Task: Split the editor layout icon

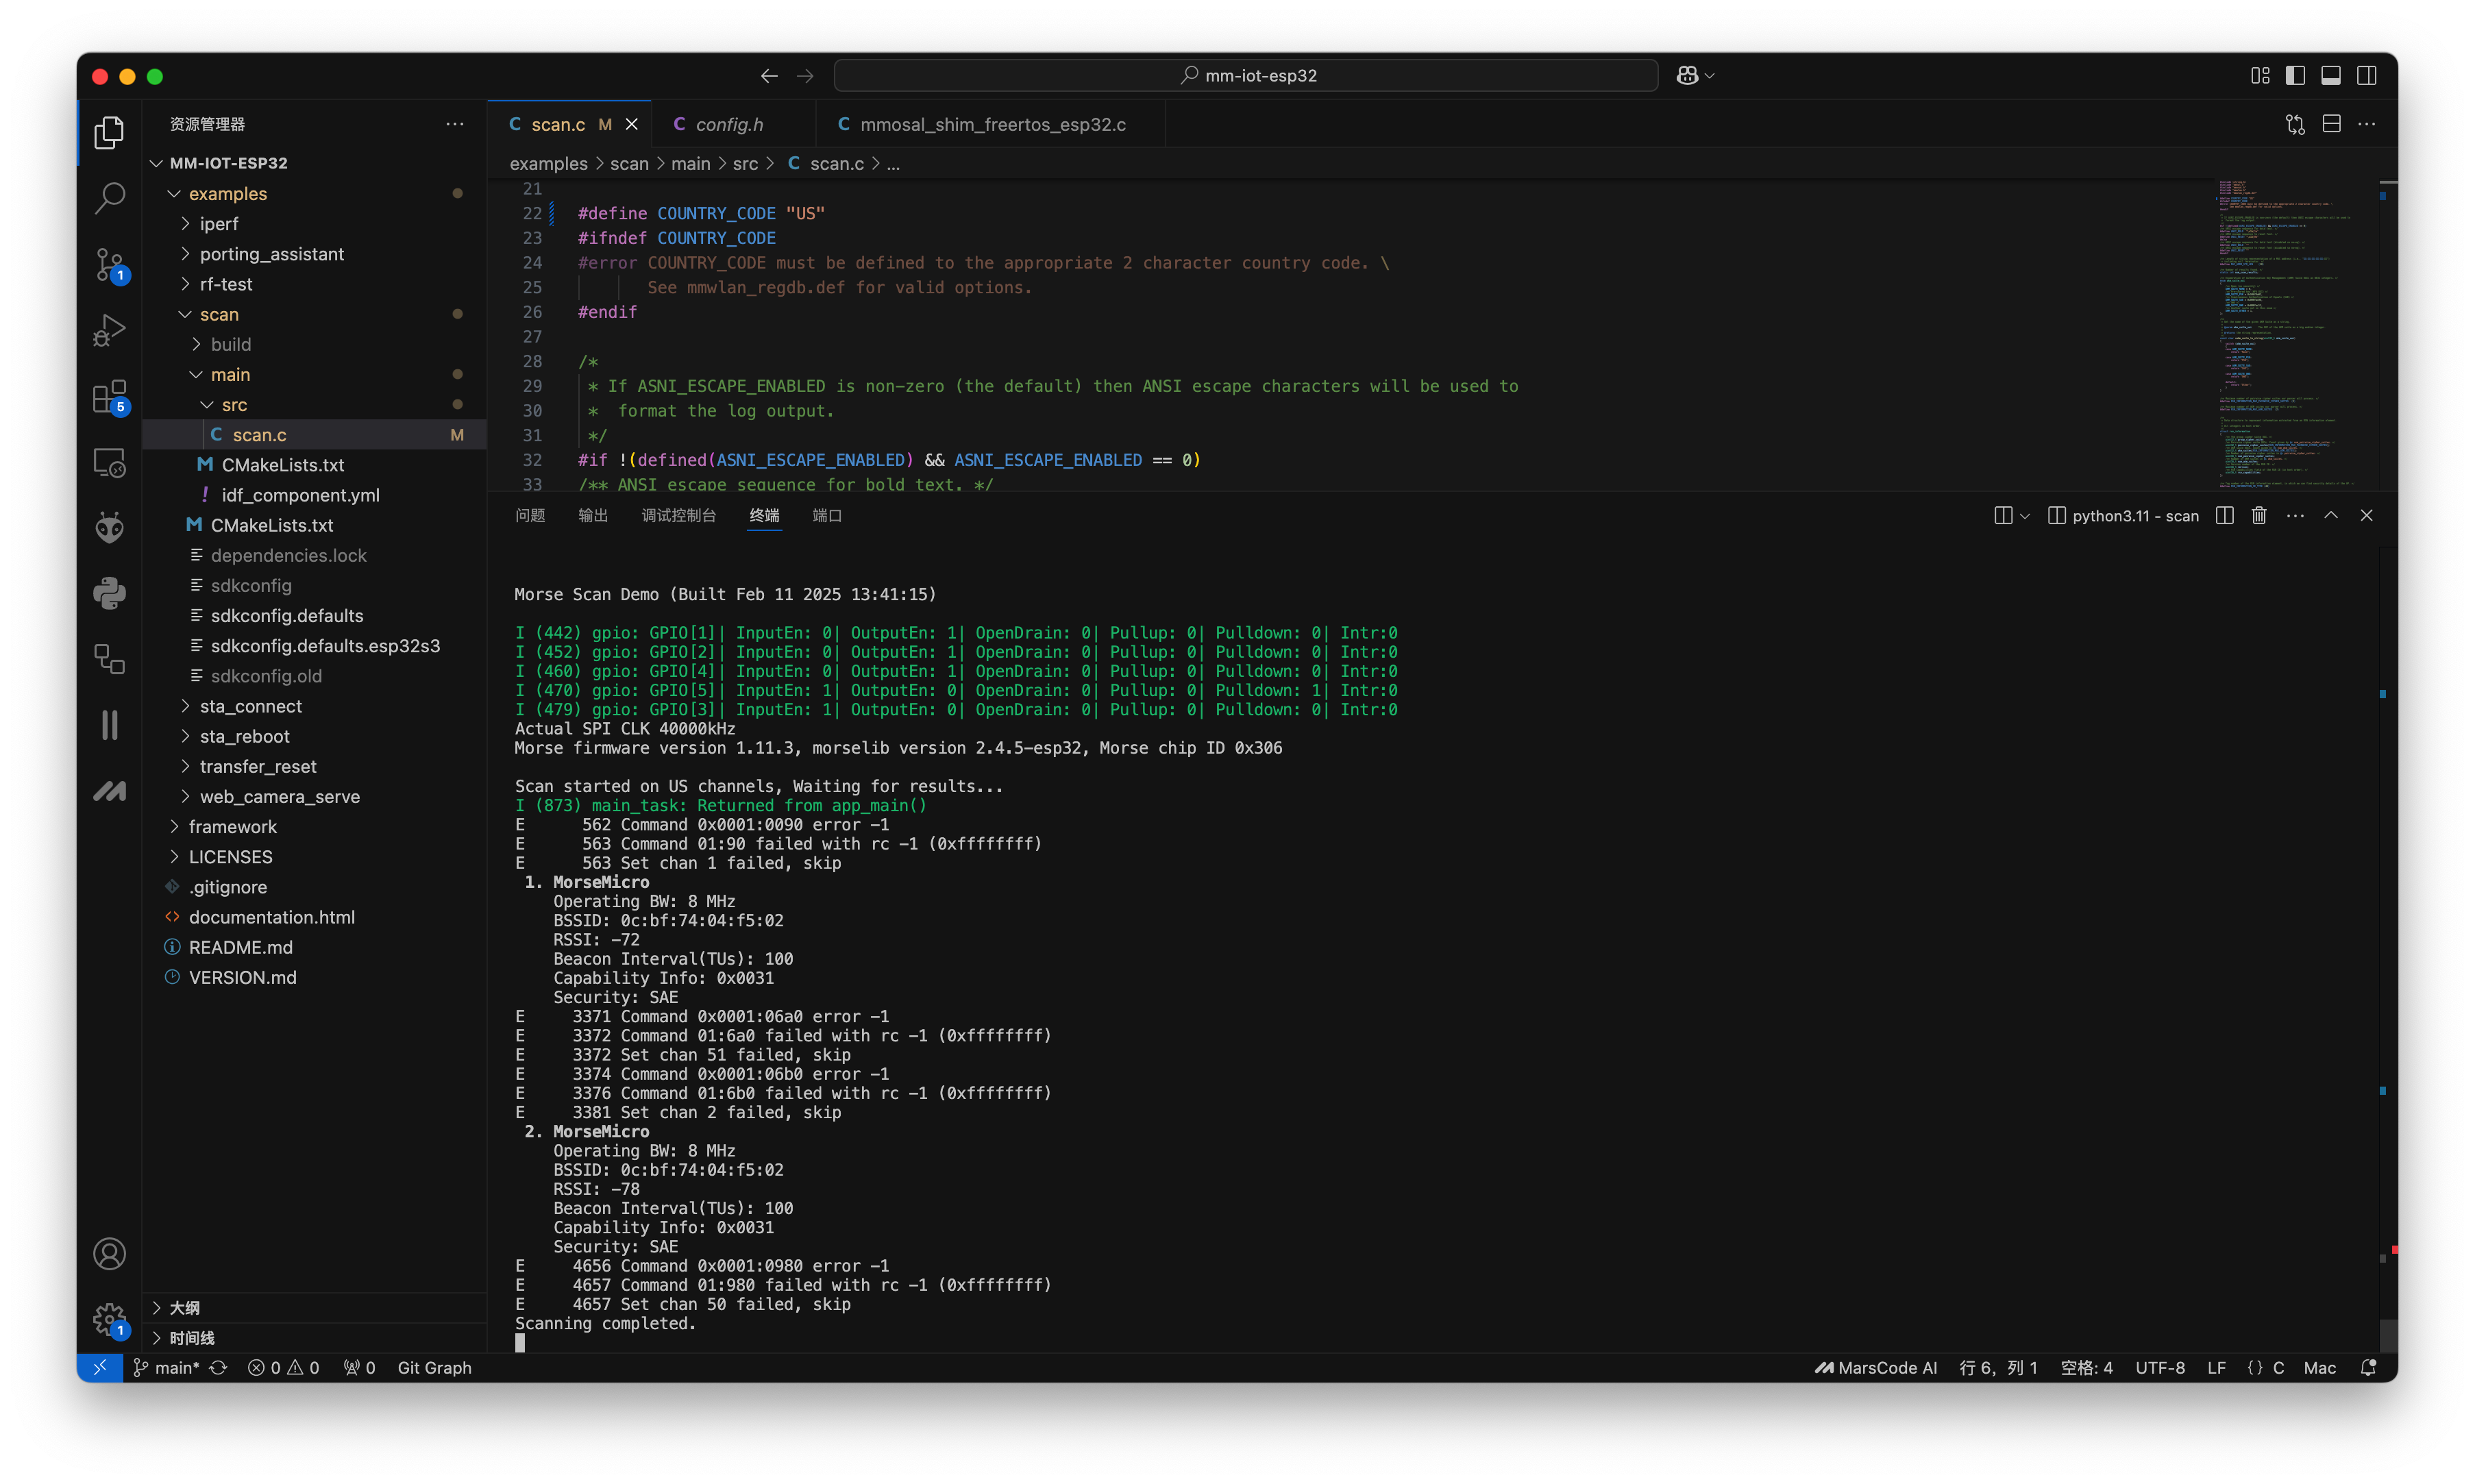Action: (x=2331, y=124)
